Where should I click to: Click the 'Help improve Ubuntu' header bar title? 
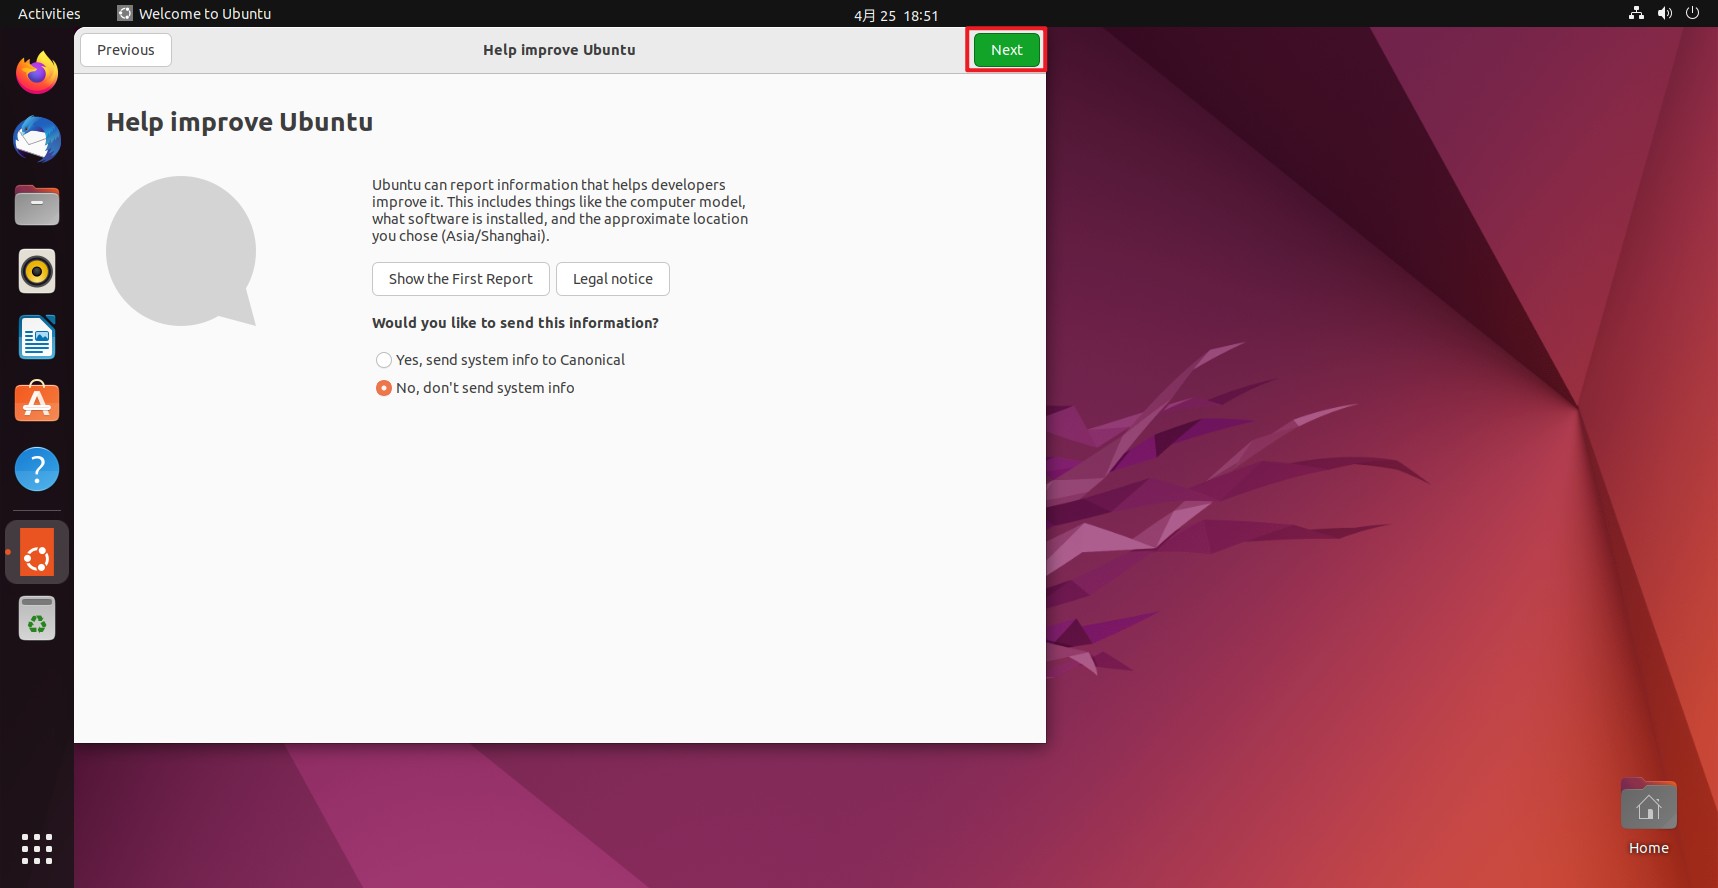[x=559, y=50]
